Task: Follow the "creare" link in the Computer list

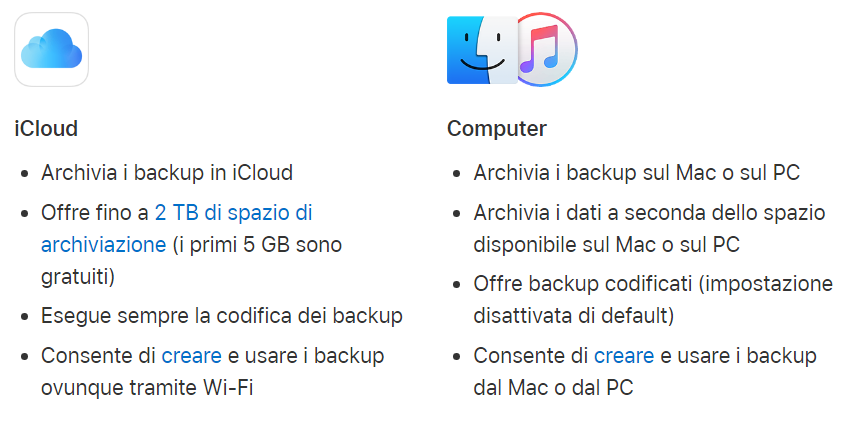Action: tap(623, 356)
